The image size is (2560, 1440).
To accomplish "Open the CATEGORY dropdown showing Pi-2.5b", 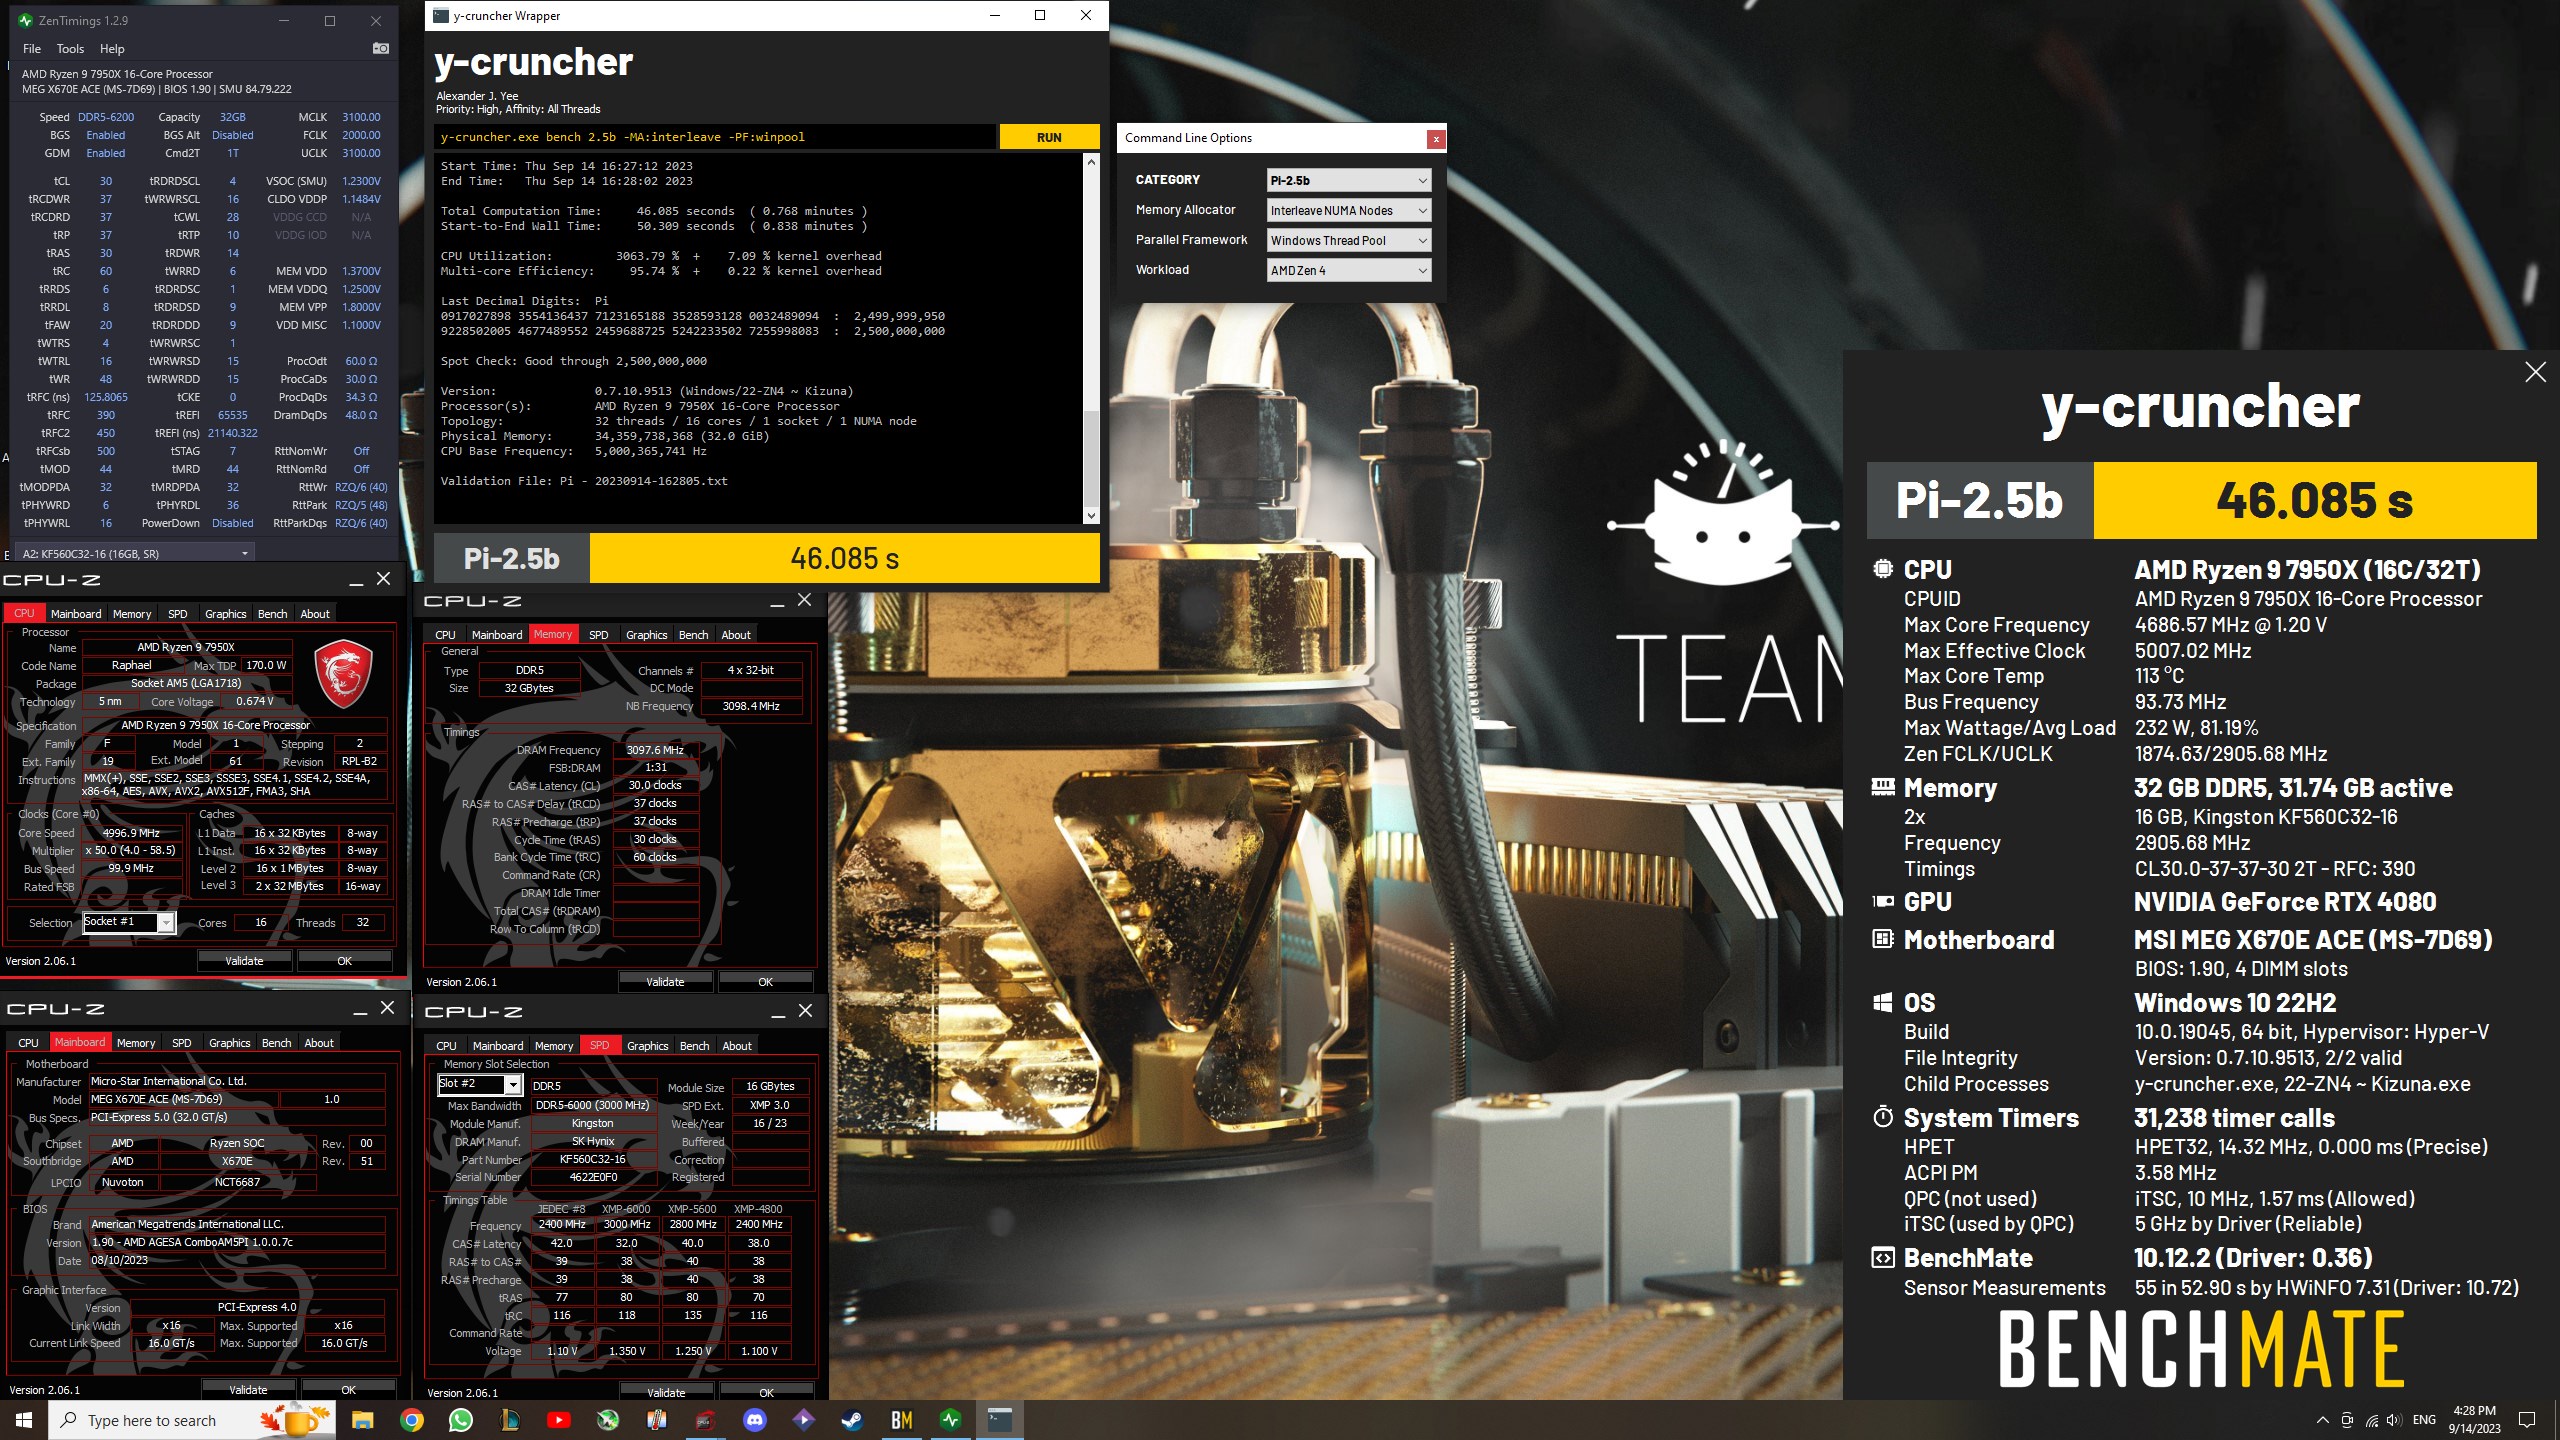I will 1348,180.
